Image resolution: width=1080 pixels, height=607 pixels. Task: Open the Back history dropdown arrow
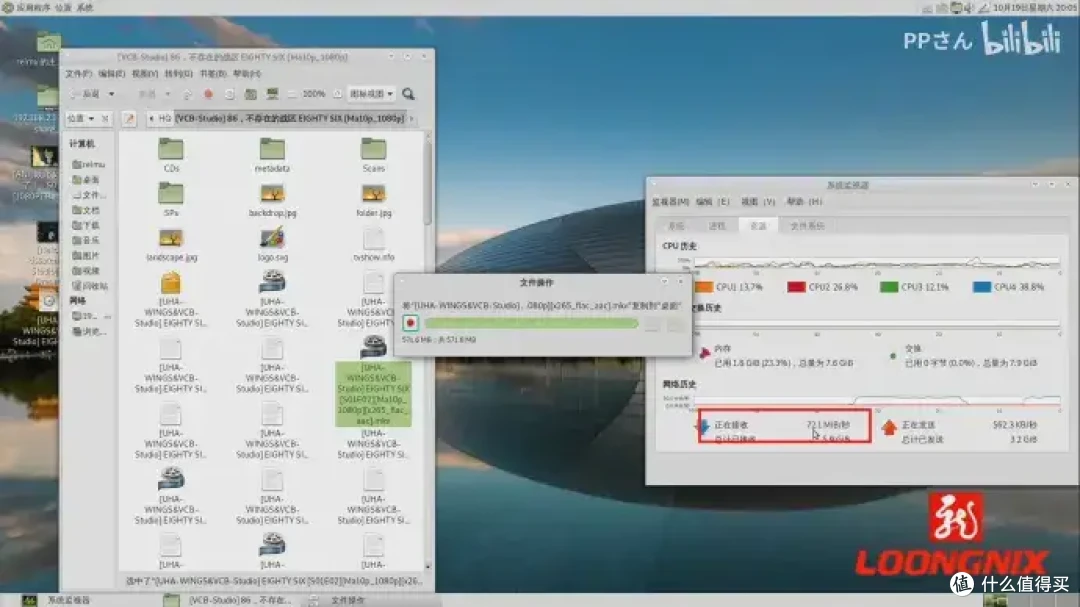(x=112, y=94)
